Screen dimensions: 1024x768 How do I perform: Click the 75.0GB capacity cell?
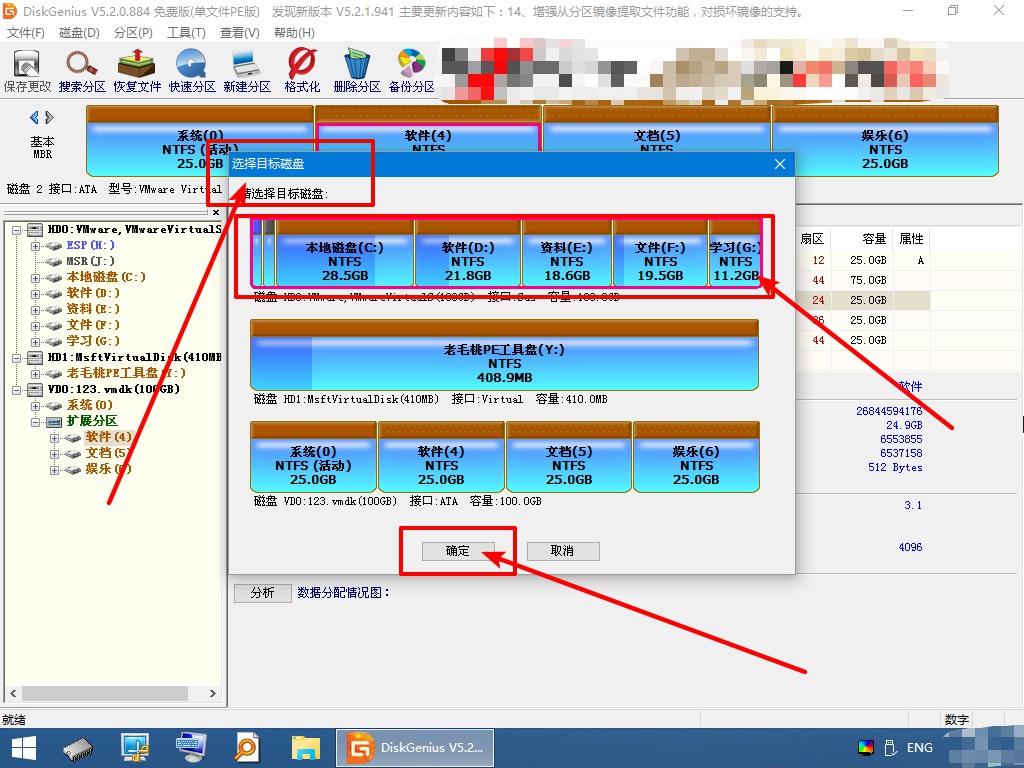(x=868, y=280)
